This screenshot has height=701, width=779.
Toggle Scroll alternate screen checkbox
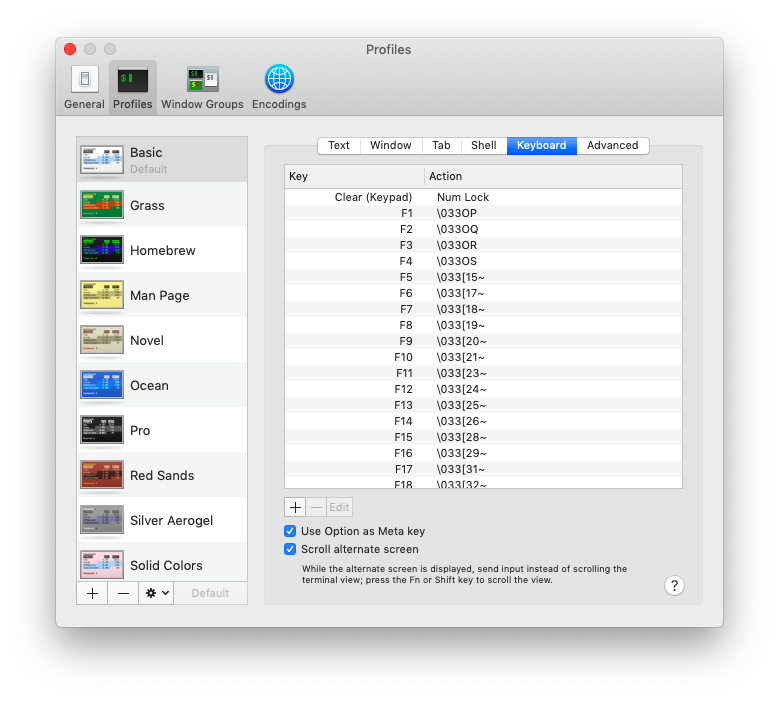290,549
